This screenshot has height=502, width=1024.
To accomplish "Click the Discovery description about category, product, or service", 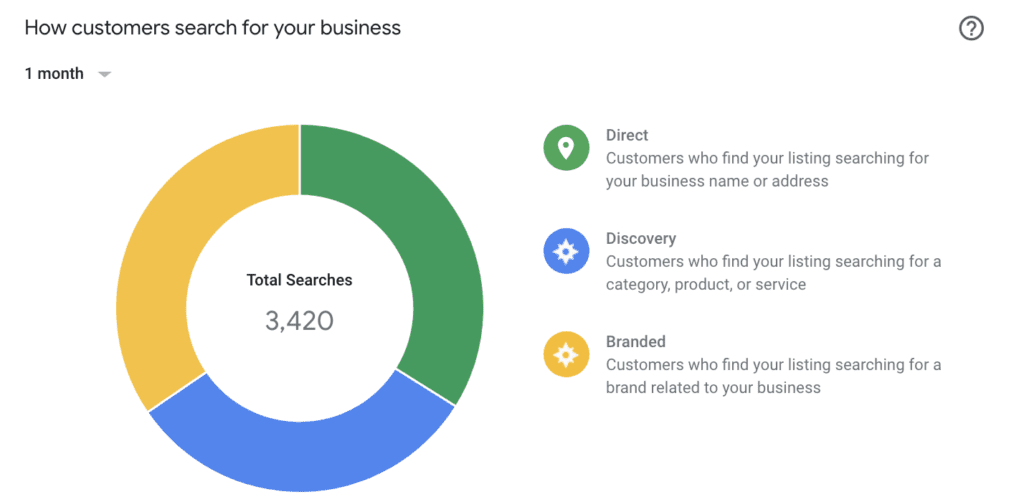I will tap(773, 273).
